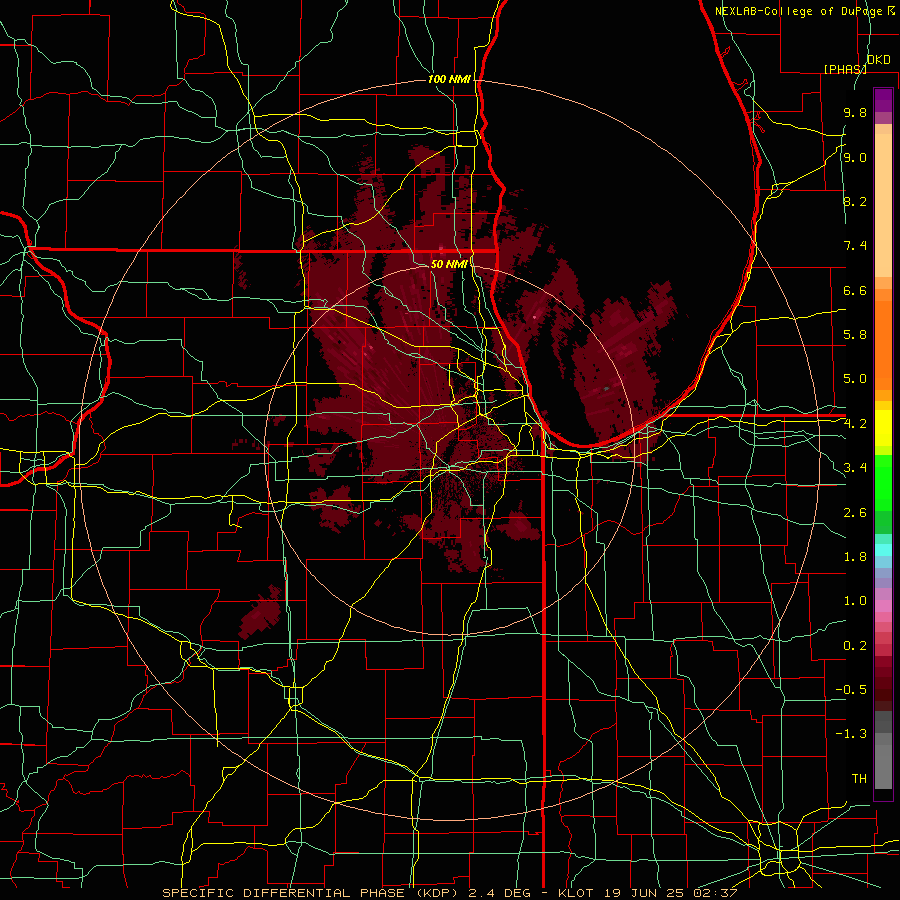Click the [PHAS] legend heading

[x=845, y=69]
